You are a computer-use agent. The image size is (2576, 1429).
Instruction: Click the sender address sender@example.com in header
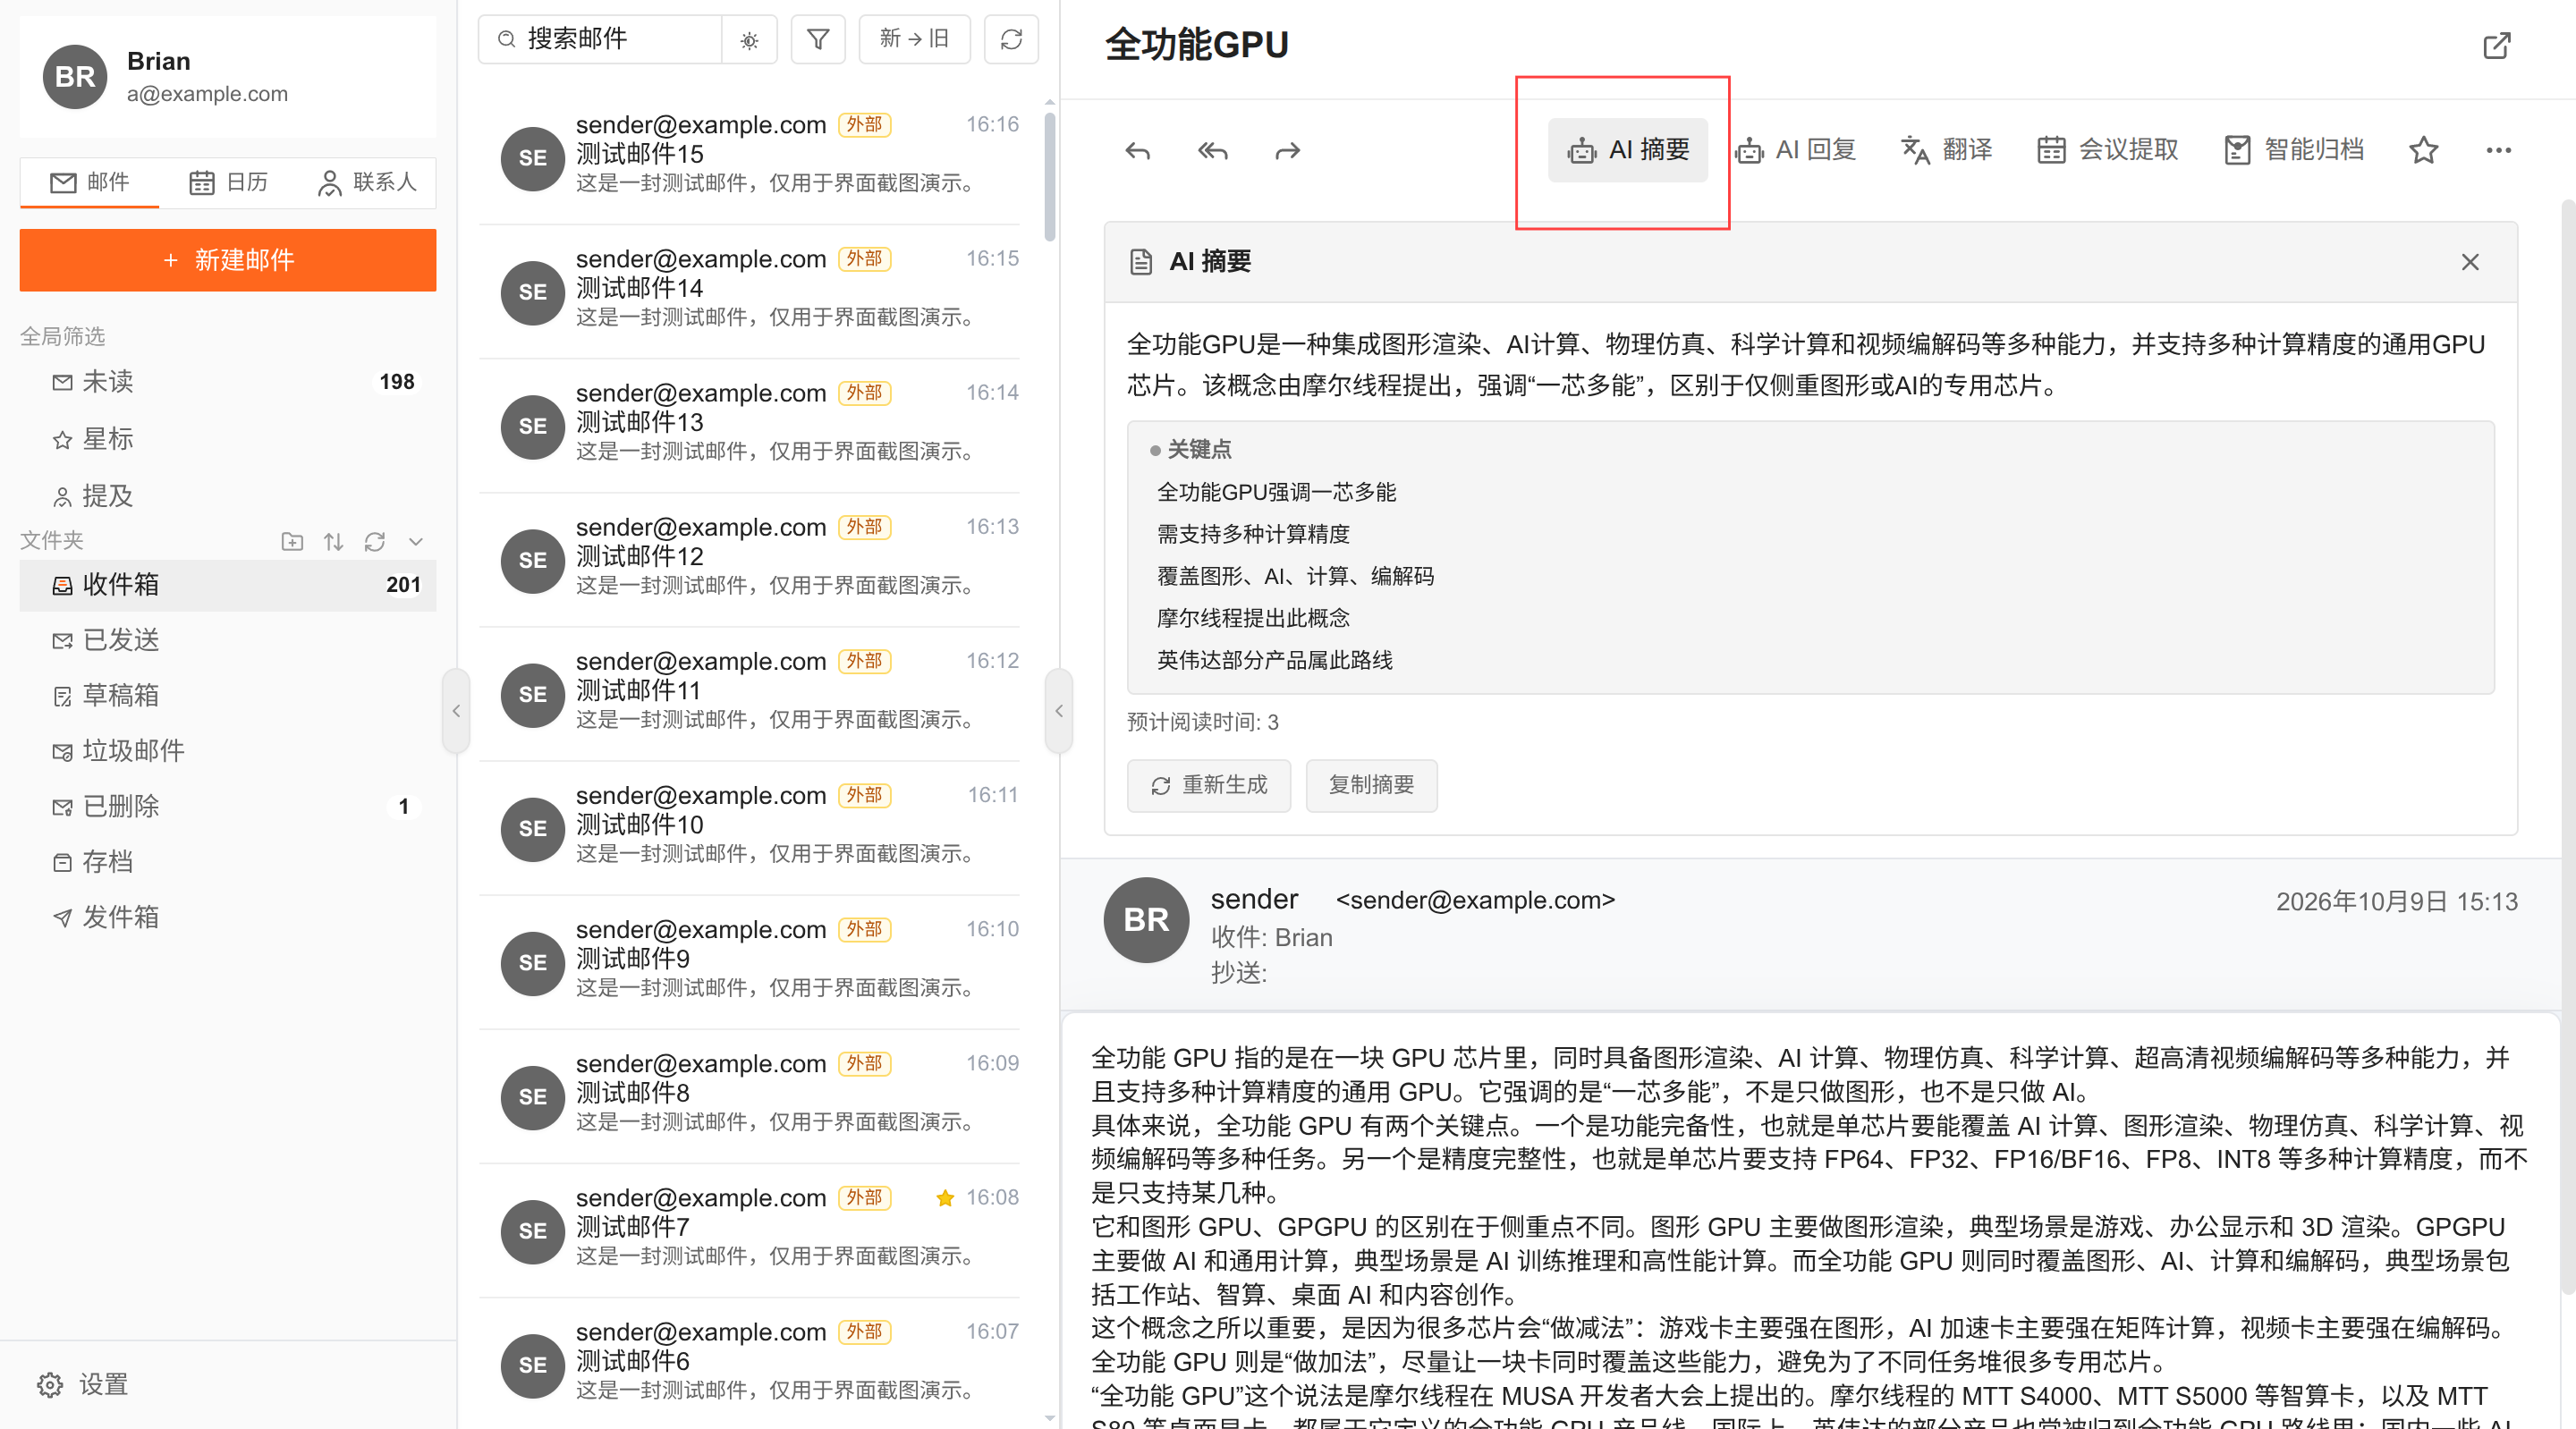click(x=1475, y=900)
